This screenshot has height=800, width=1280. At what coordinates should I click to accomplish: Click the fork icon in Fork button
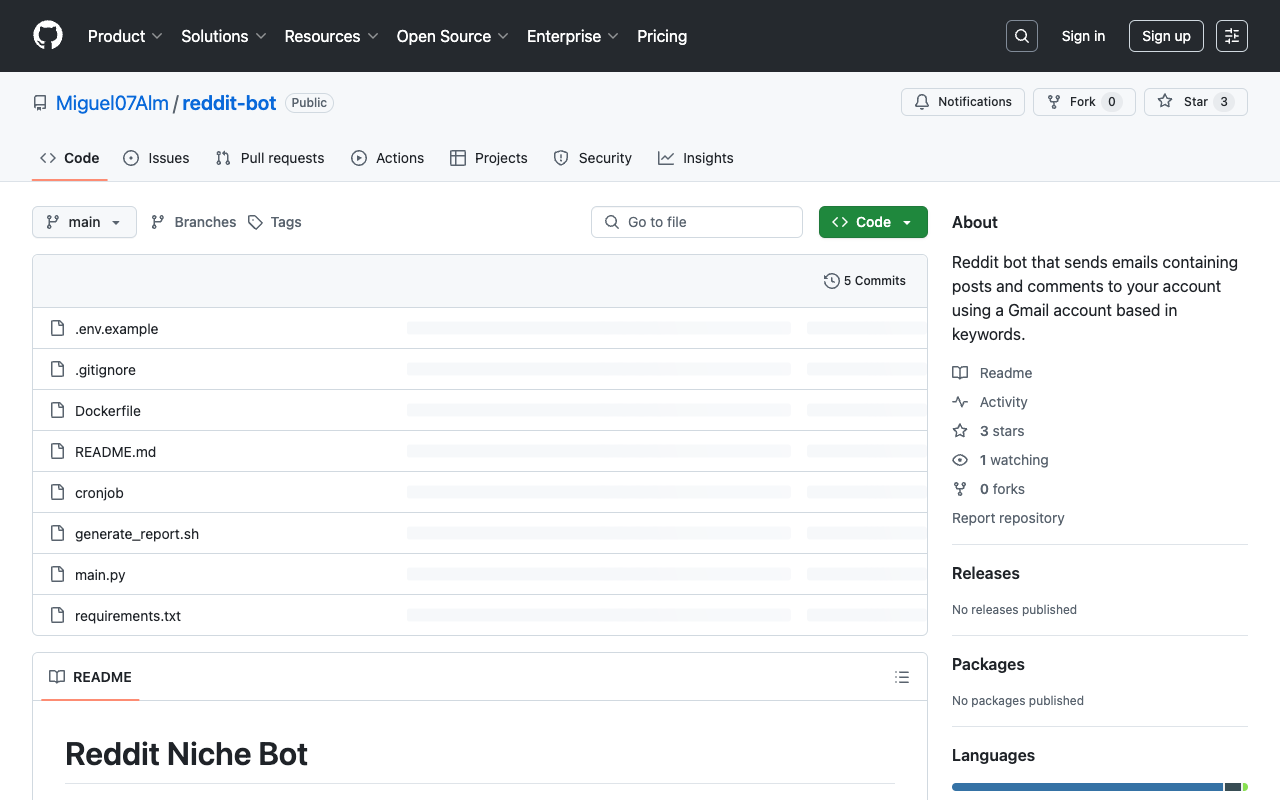(x=1054, y=102)
